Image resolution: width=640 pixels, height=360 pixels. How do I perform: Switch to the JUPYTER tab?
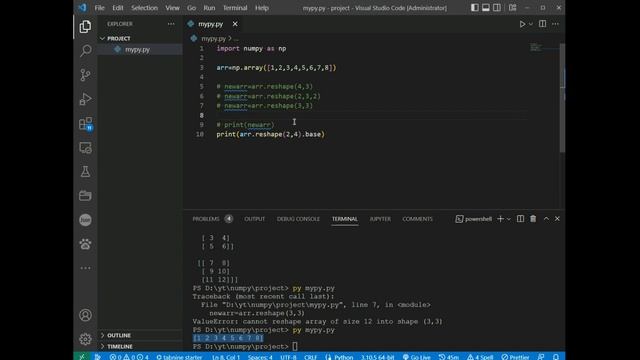[380, 219]
